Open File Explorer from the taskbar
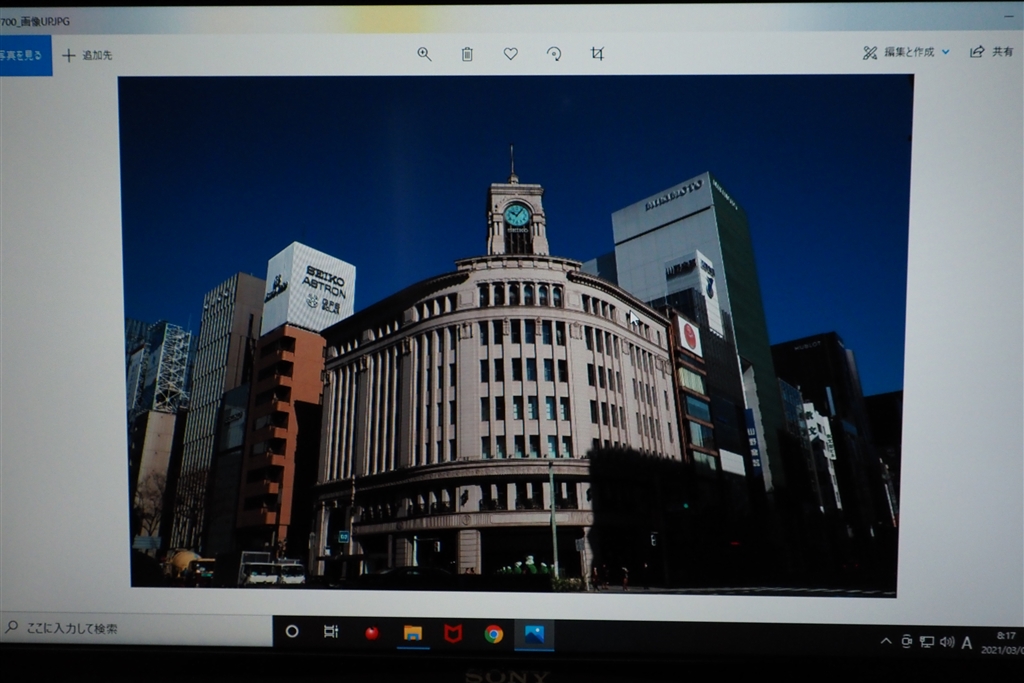Viewport: 1024px width, 683px height. [413, 633]
